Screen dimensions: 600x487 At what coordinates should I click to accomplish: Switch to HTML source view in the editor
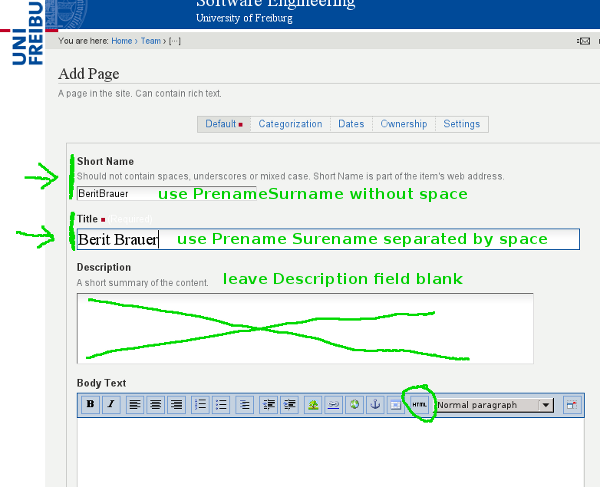tap(419, 405)
